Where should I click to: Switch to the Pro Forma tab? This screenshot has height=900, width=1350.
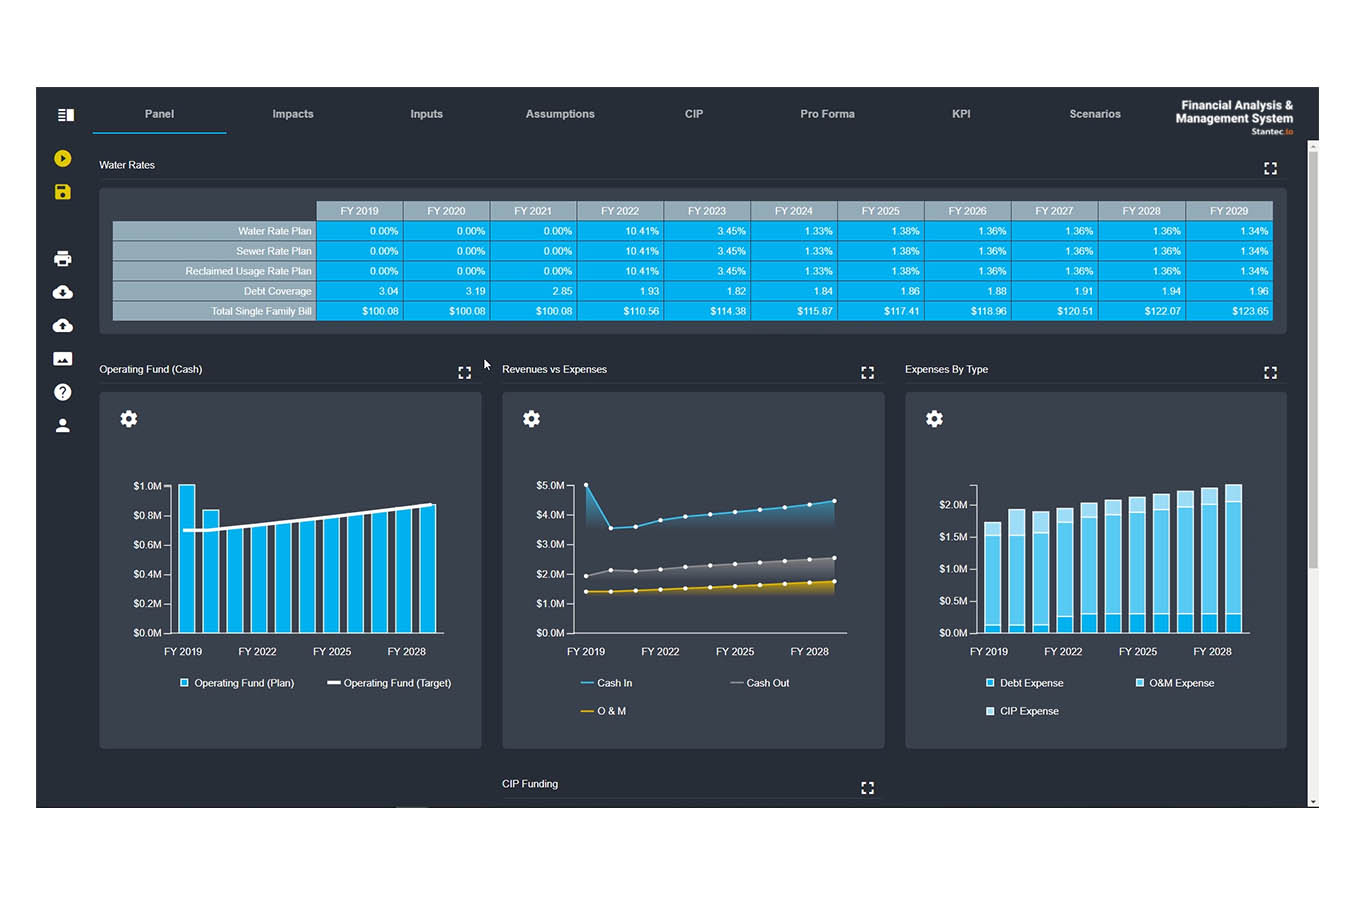(827, 114)
